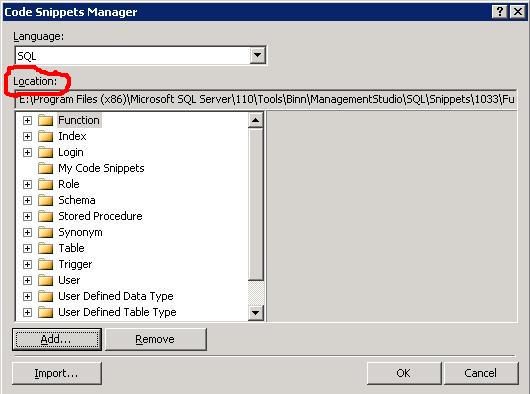Click the User folder icon
530x394 pixels.
pos(45,280)
